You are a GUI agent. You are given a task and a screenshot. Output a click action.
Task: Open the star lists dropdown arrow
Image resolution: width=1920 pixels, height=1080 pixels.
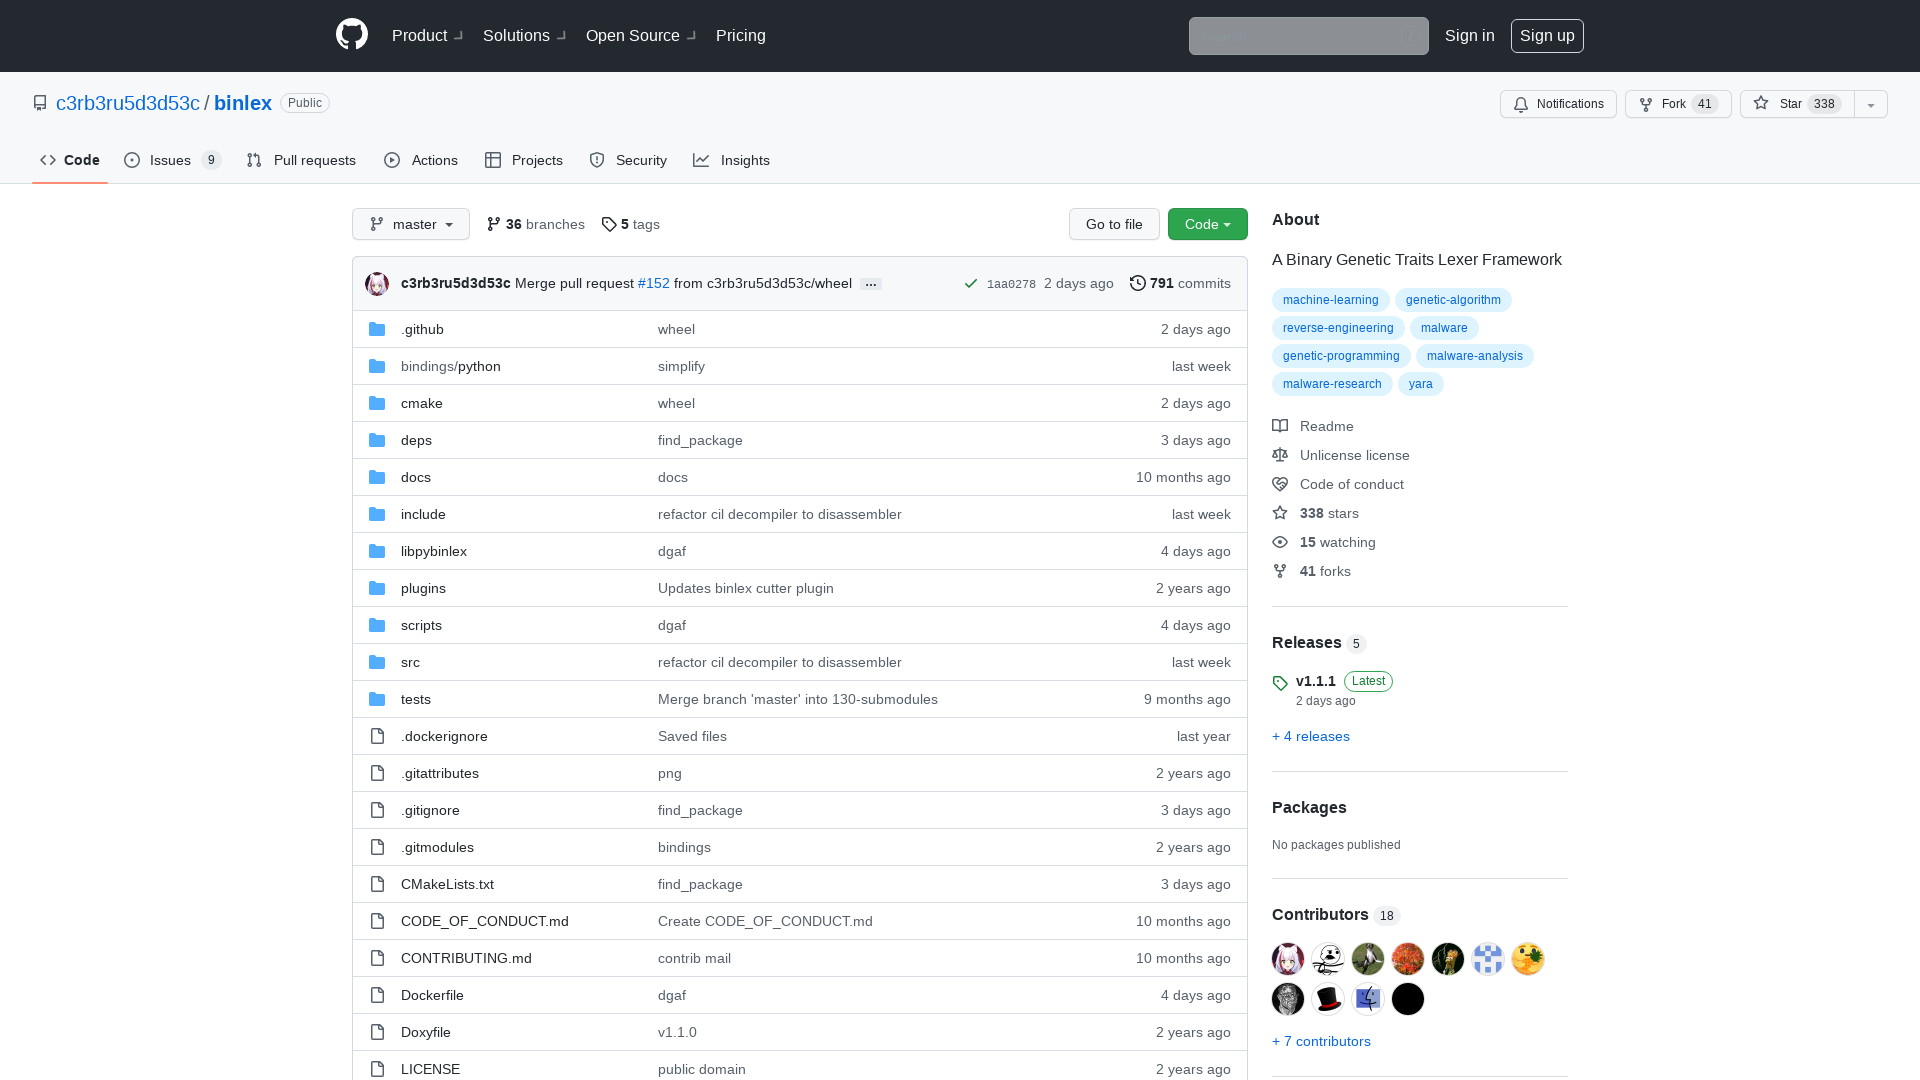pos(1871,104)
